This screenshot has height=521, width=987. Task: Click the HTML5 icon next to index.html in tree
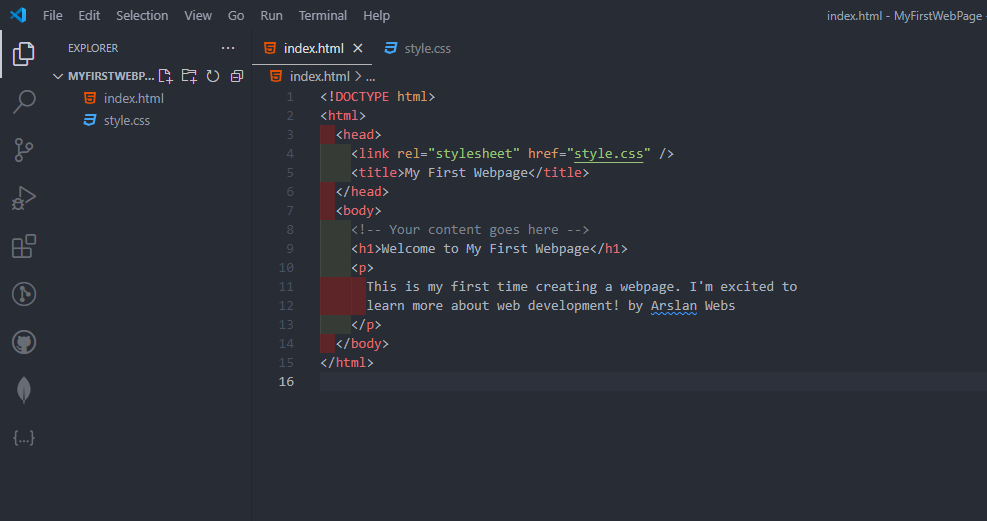coord(90,98)
